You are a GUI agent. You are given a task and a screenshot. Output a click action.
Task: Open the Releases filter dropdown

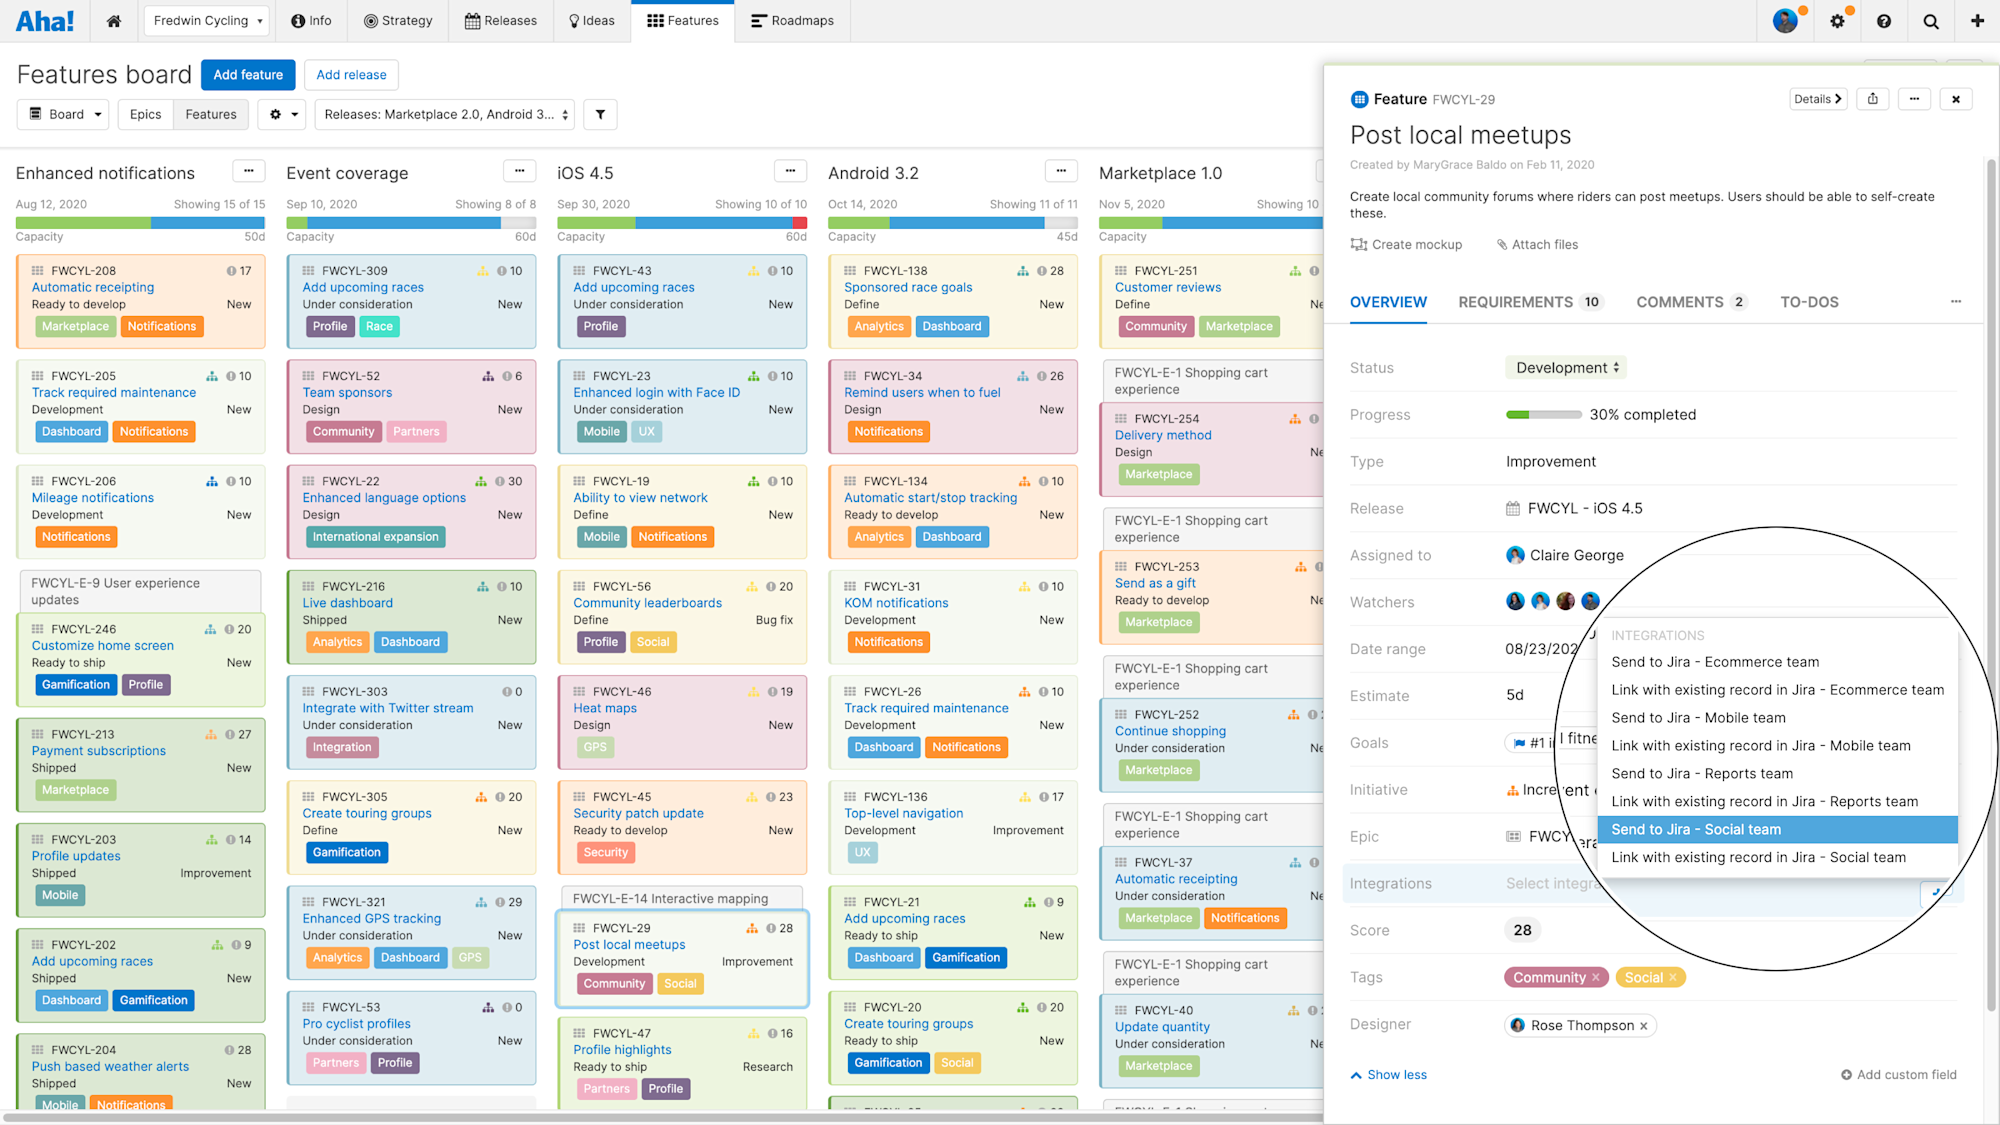444,114
